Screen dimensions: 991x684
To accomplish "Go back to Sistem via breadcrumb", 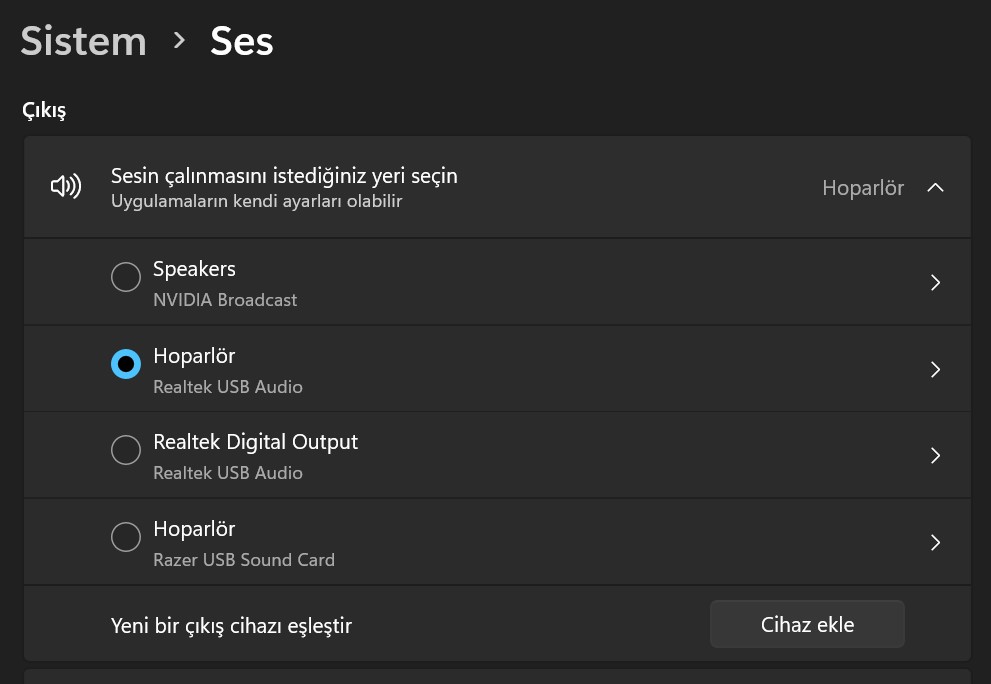I will click(84, 41).
